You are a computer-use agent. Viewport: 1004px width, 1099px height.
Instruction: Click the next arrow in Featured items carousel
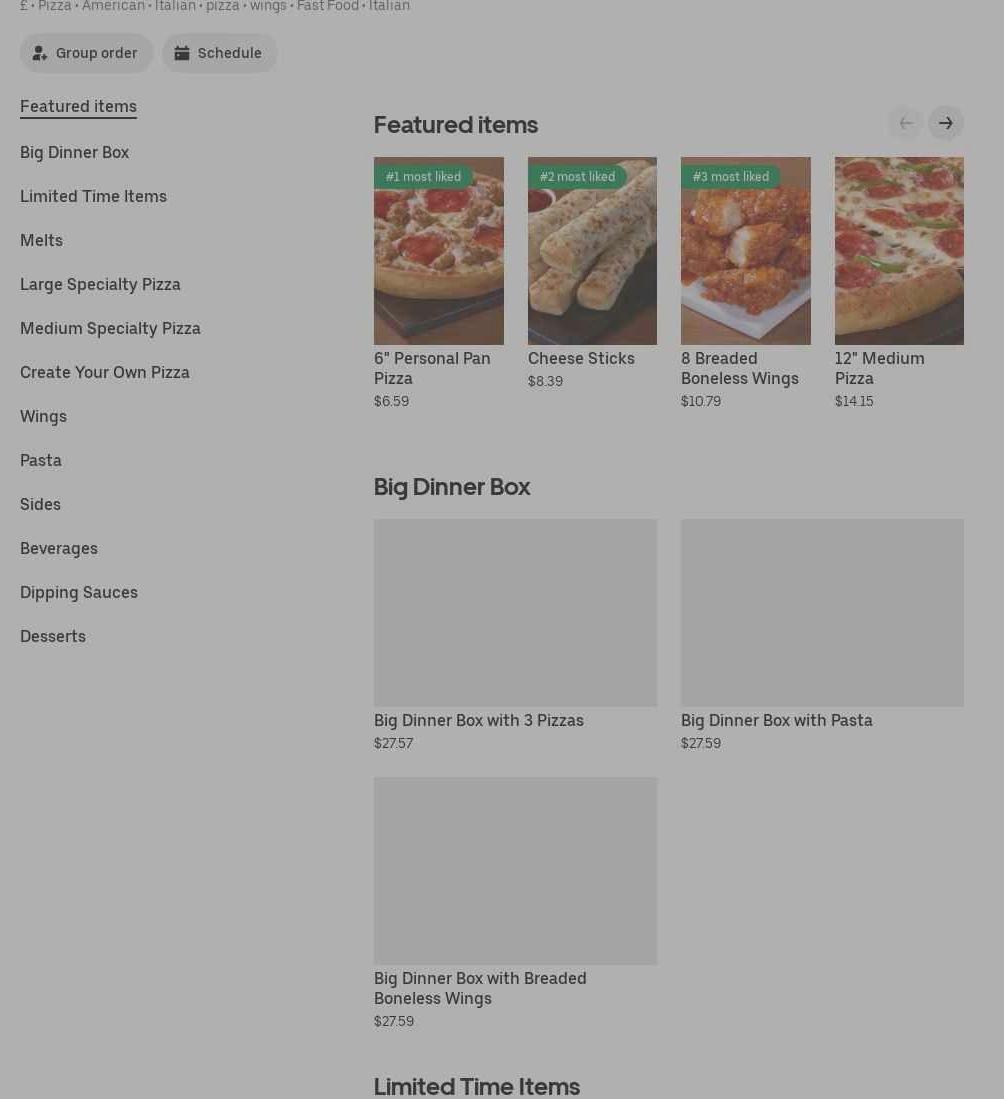coord(945,123)
